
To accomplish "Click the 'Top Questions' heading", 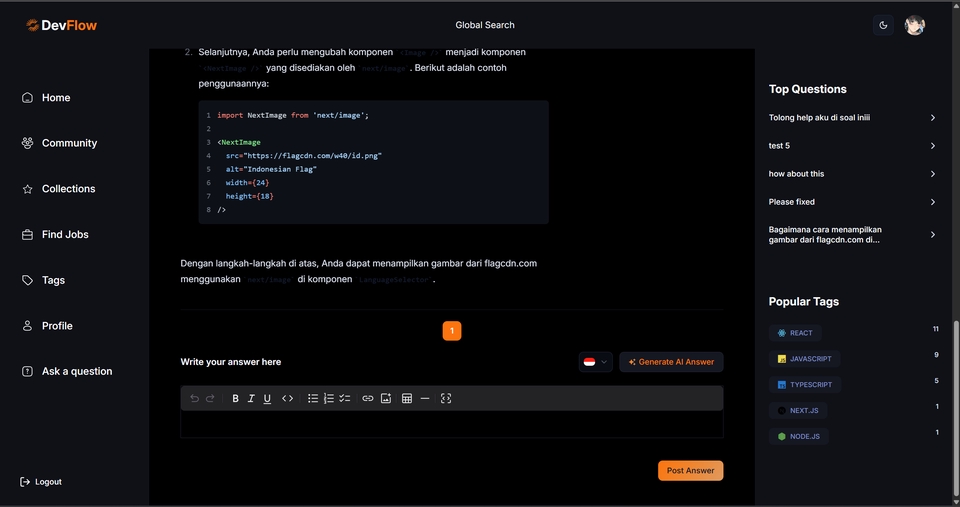I will pos(808,89).
